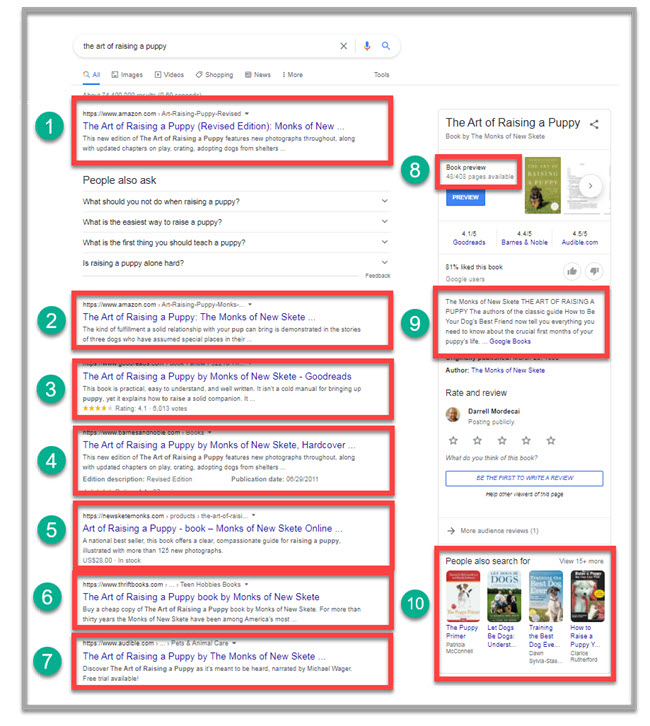Advance the book preview carousel arrow
The image size is (650, 726).
(590, 186)
